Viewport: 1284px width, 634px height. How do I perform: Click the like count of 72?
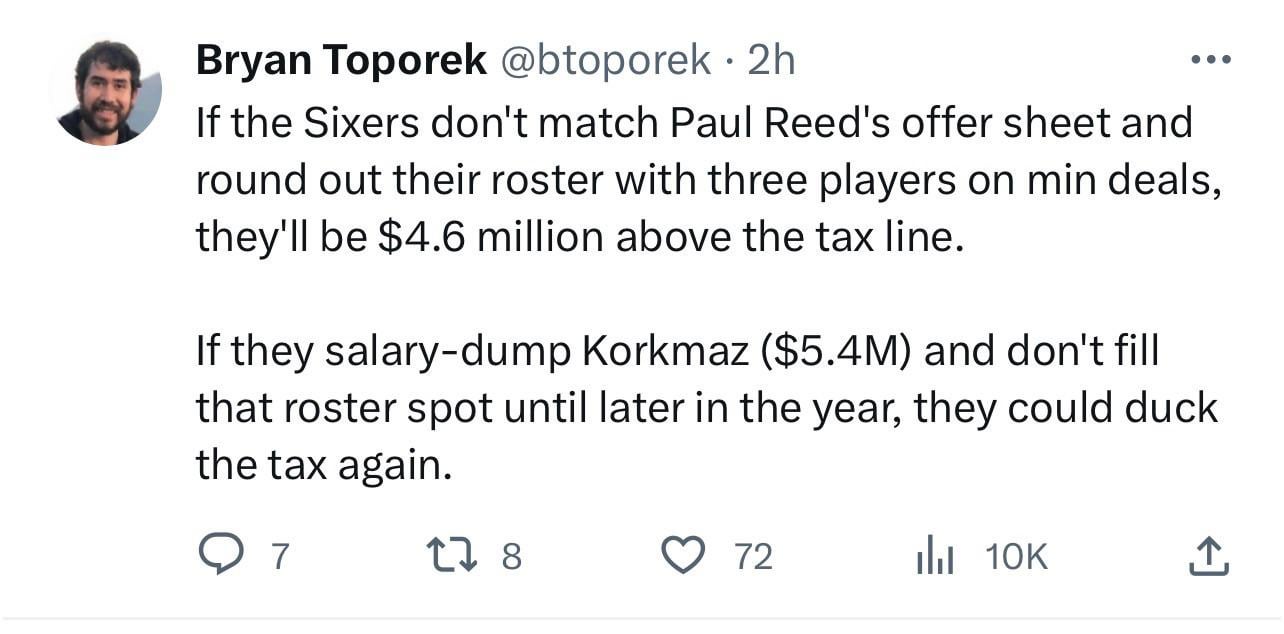[x=753, y=556]
